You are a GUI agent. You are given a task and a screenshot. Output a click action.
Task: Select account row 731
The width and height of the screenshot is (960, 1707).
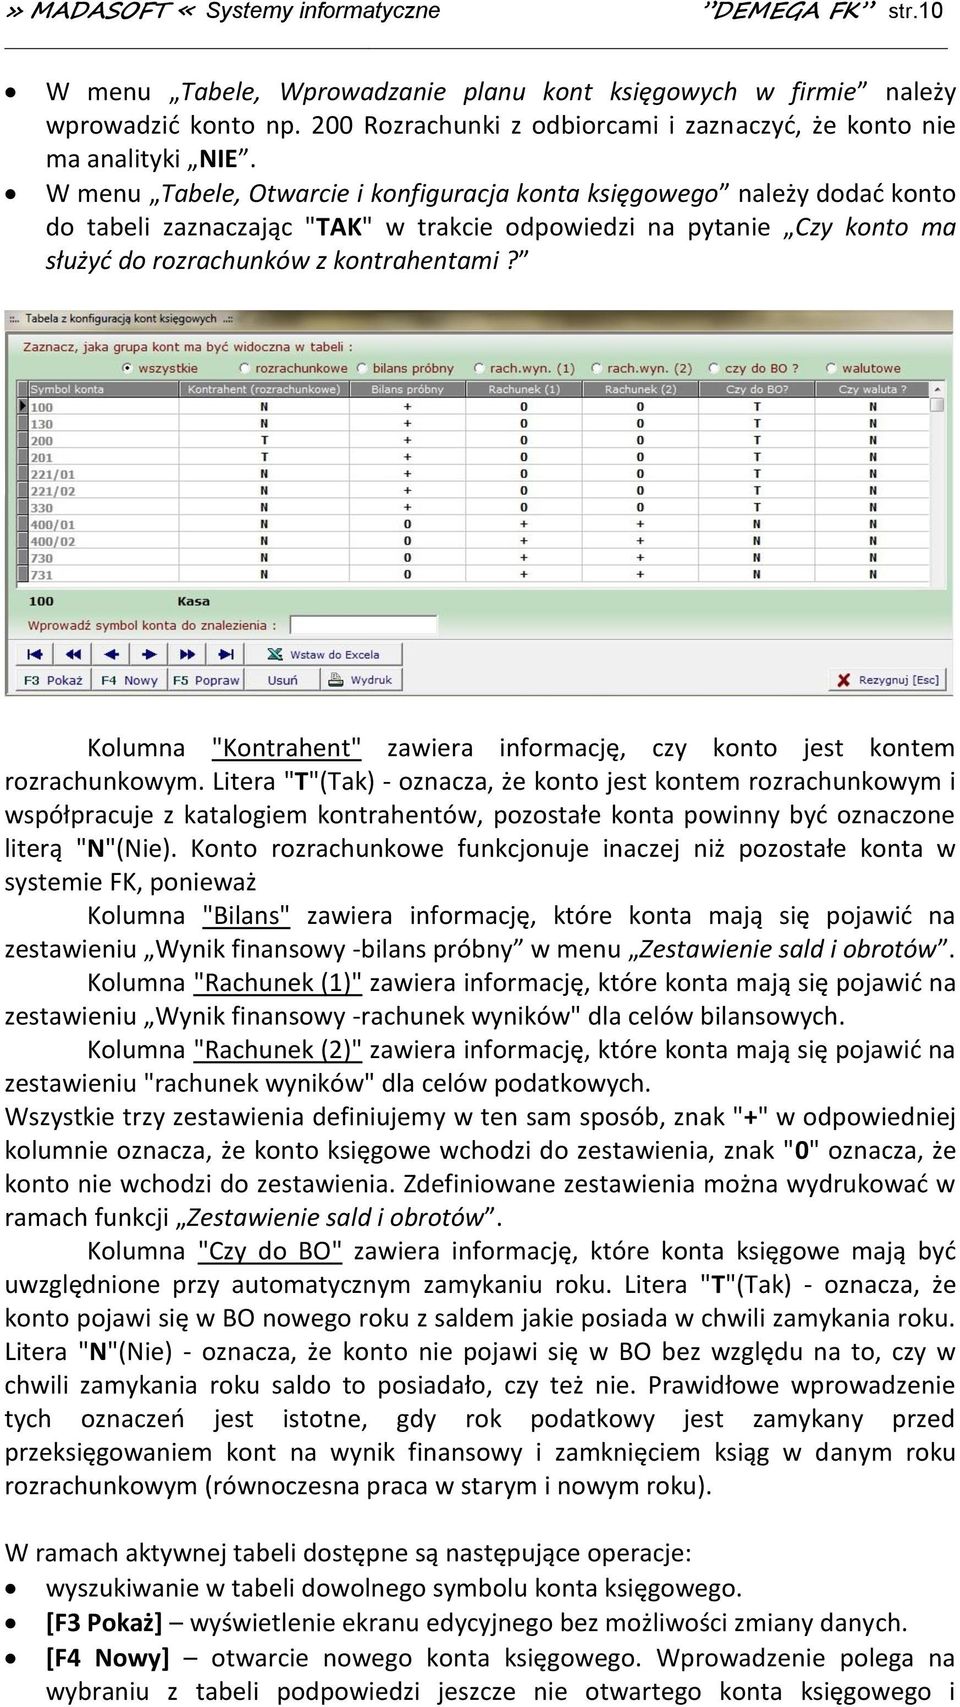pos(475,575)
